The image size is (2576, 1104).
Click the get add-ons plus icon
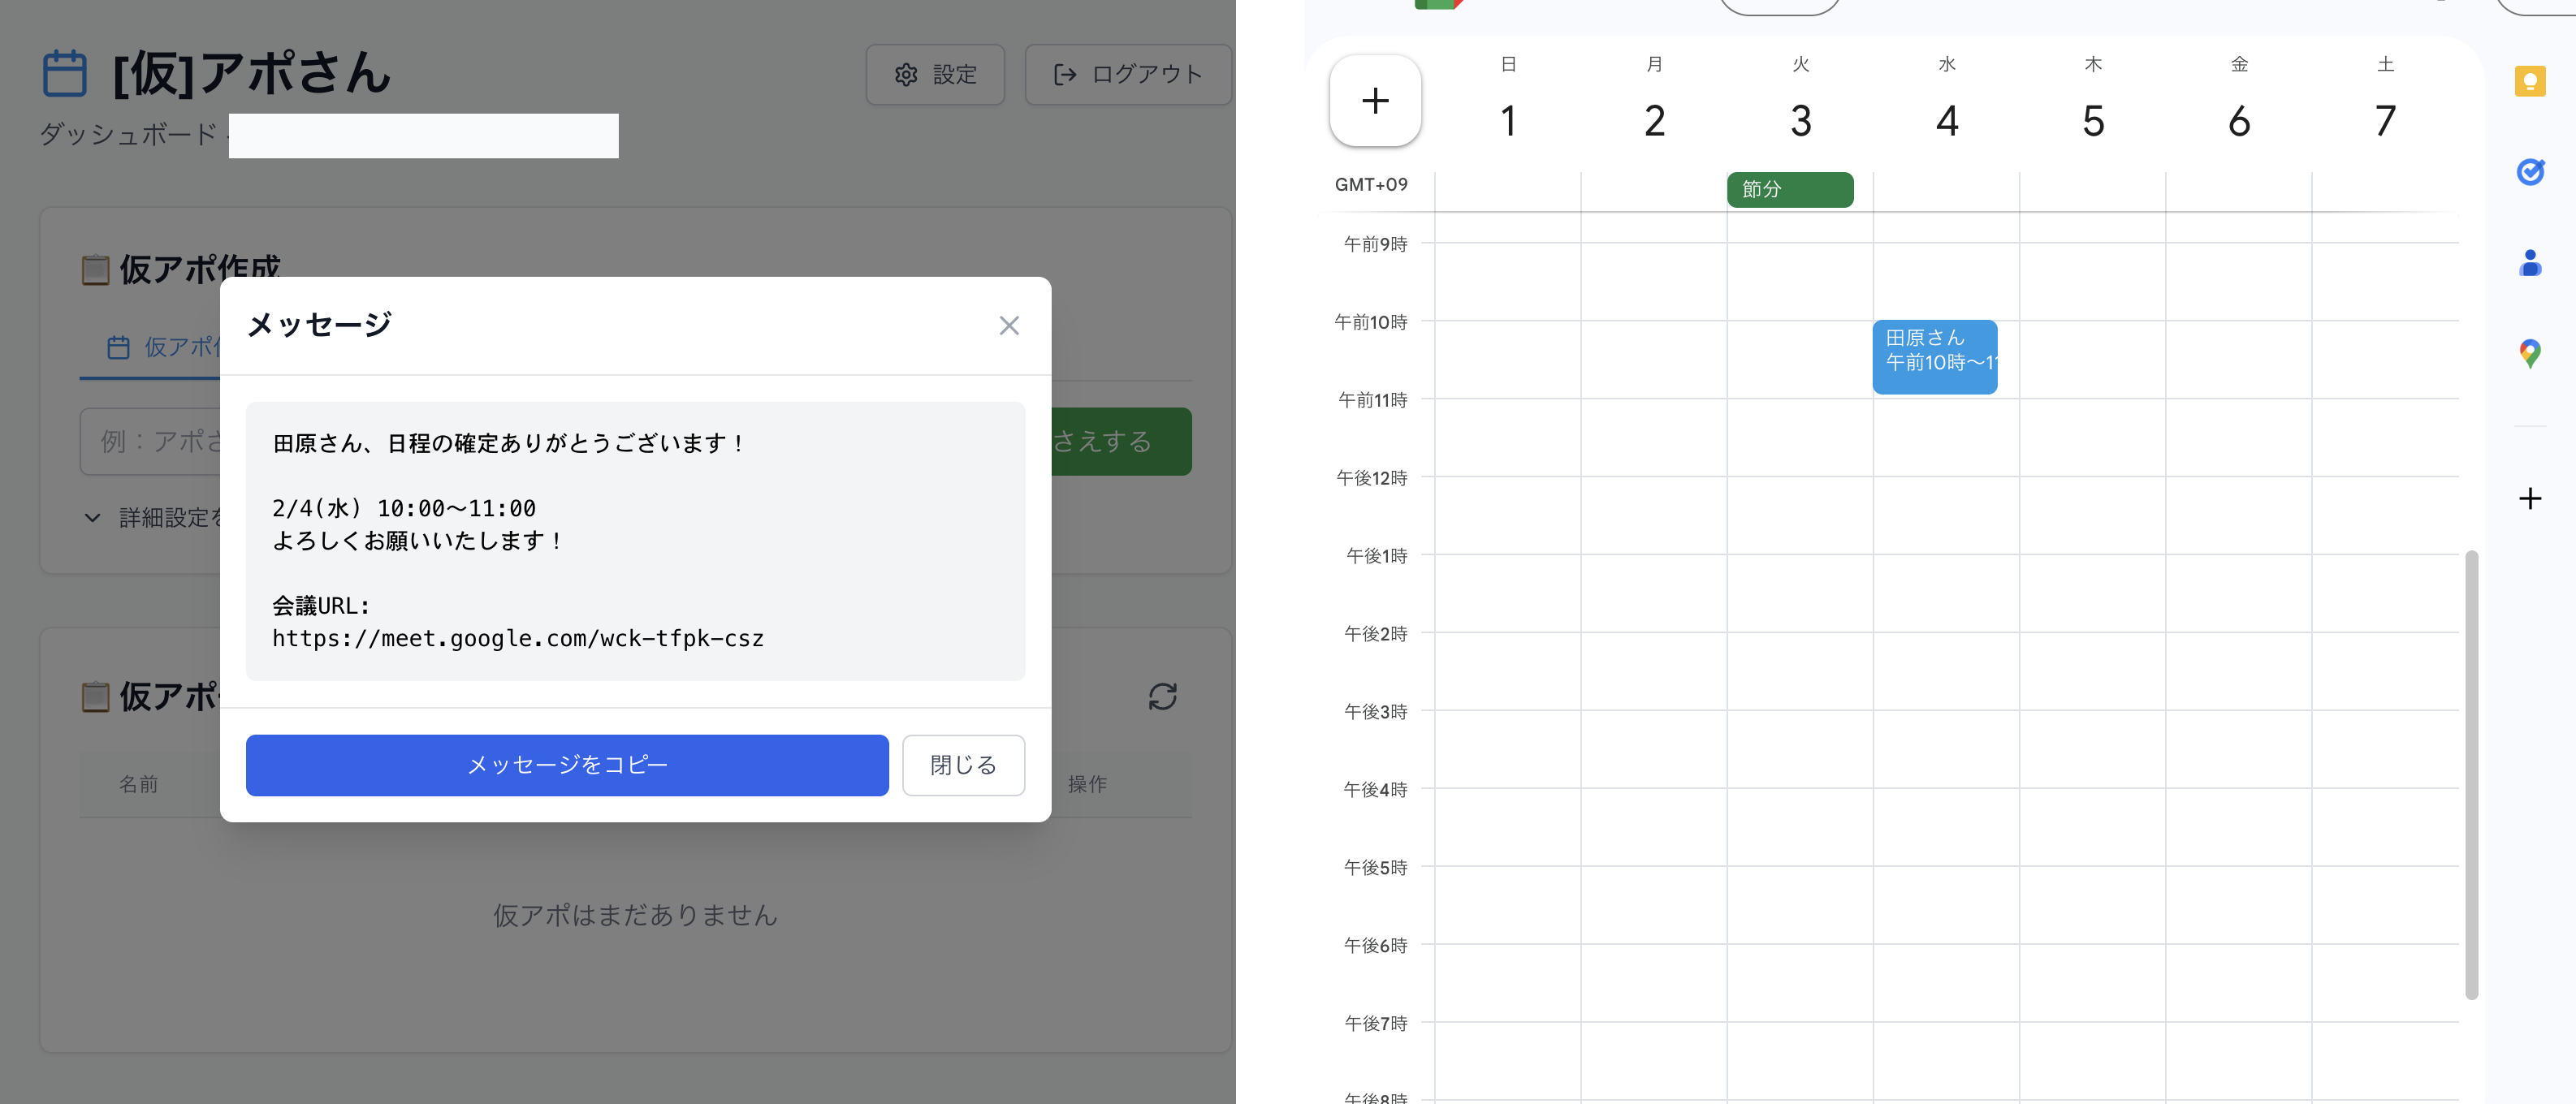coord(2530,498)
